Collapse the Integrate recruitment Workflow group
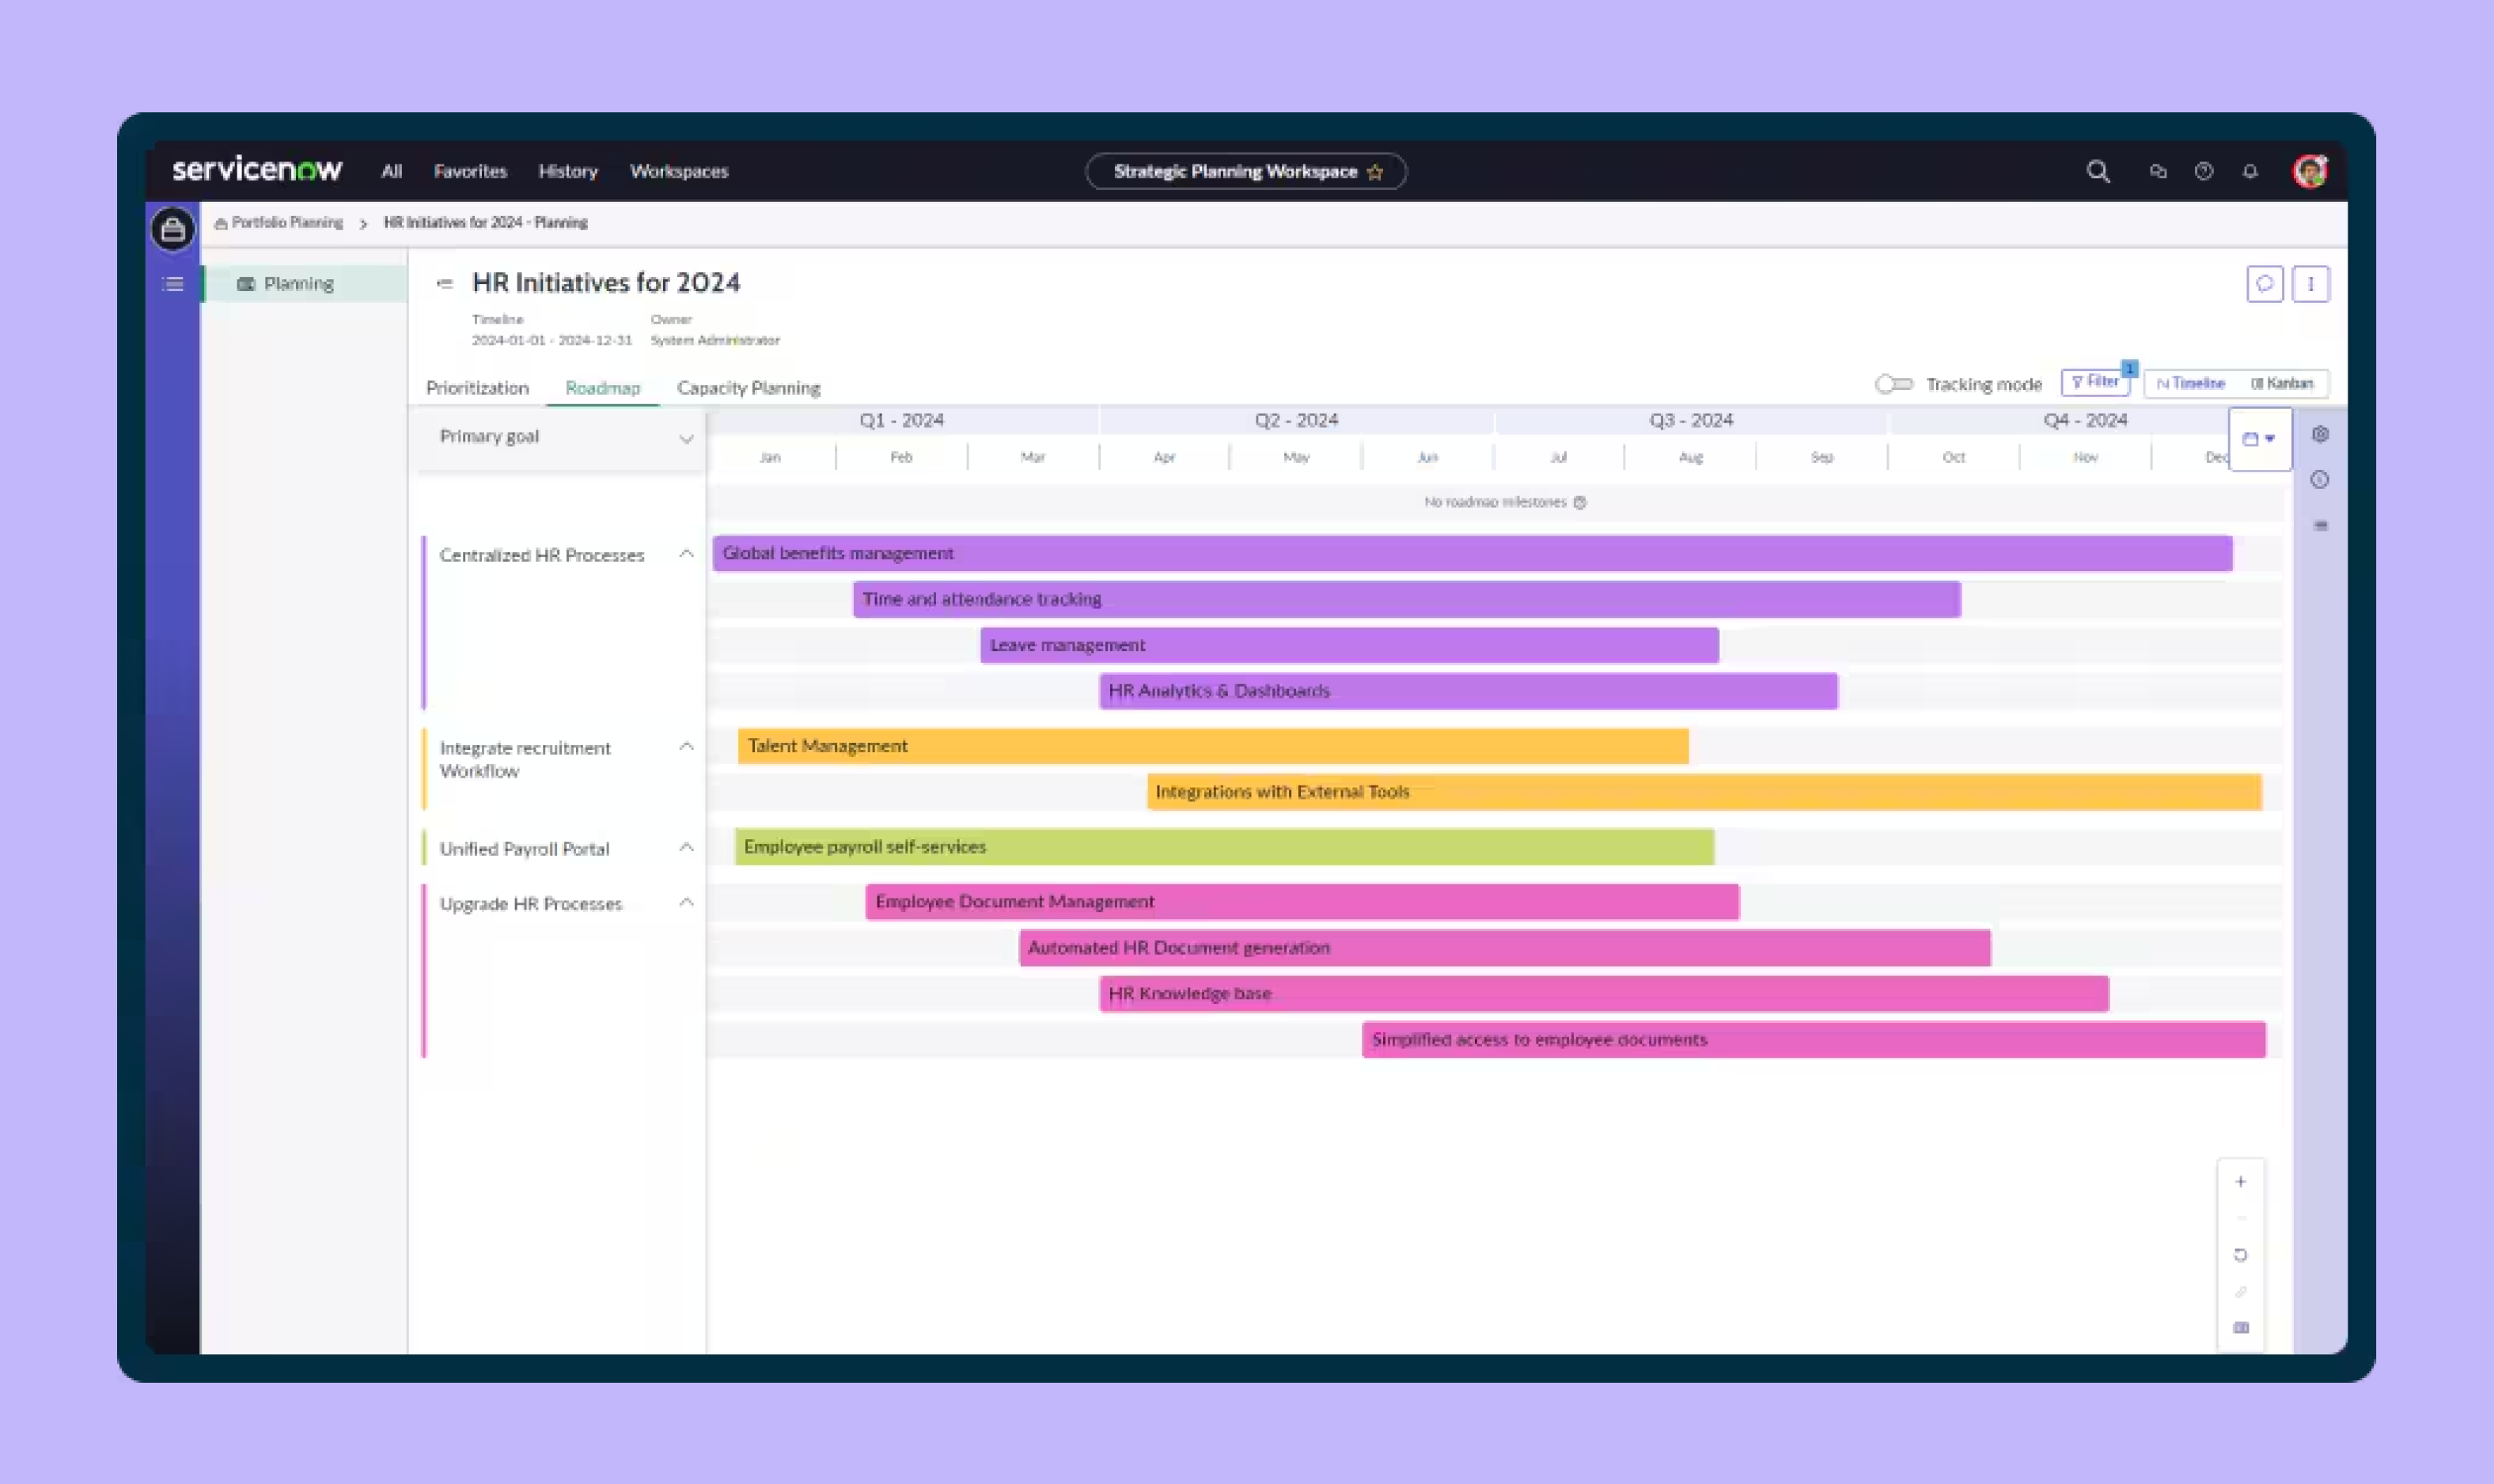The width and height of the screenshot is (2494, 1484). [686, 747]
